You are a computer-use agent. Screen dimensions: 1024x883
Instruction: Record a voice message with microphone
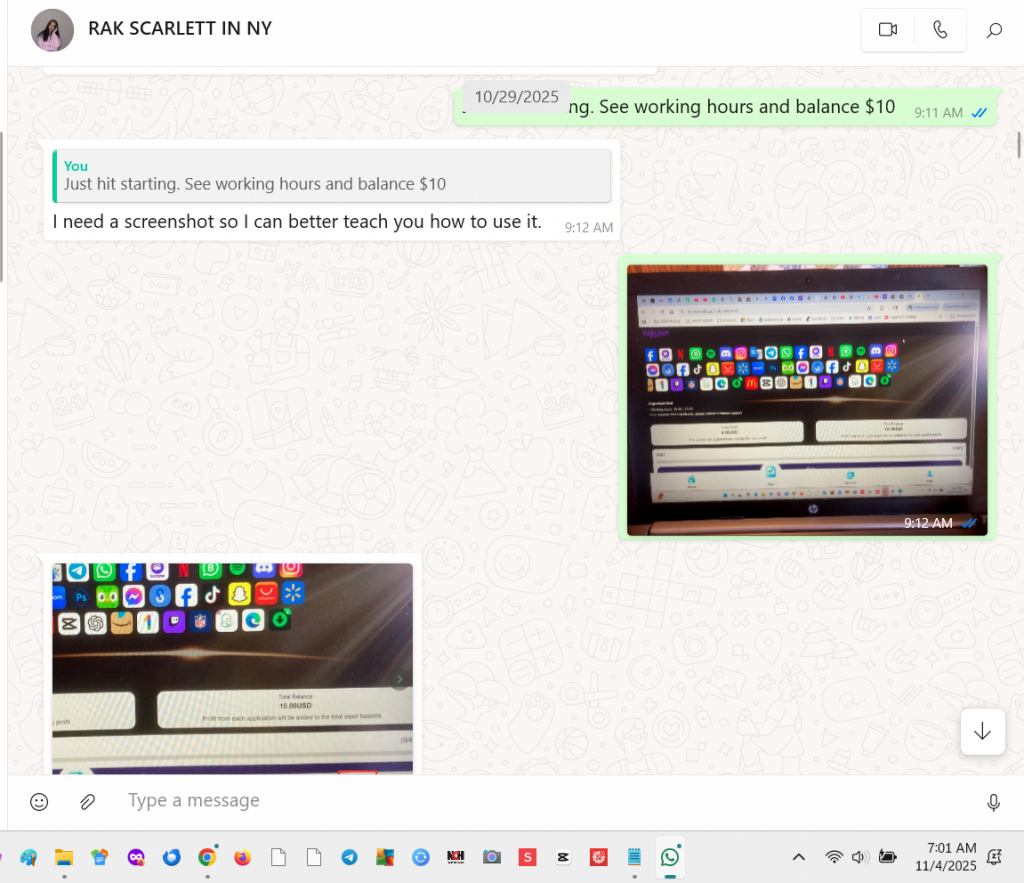coord(993,802)
